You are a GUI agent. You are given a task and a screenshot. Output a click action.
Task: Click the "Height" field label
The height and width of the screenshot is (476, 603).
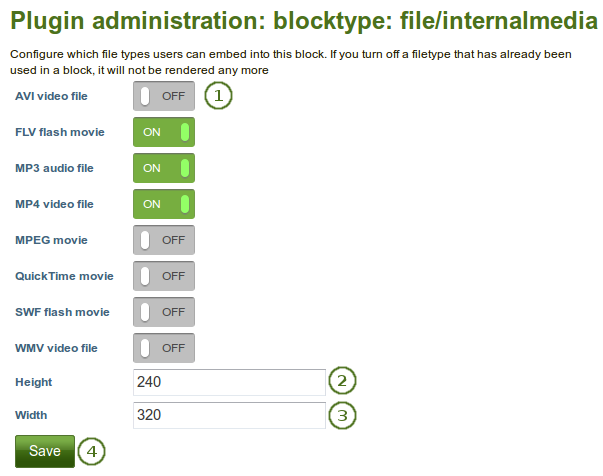(34, 382)
